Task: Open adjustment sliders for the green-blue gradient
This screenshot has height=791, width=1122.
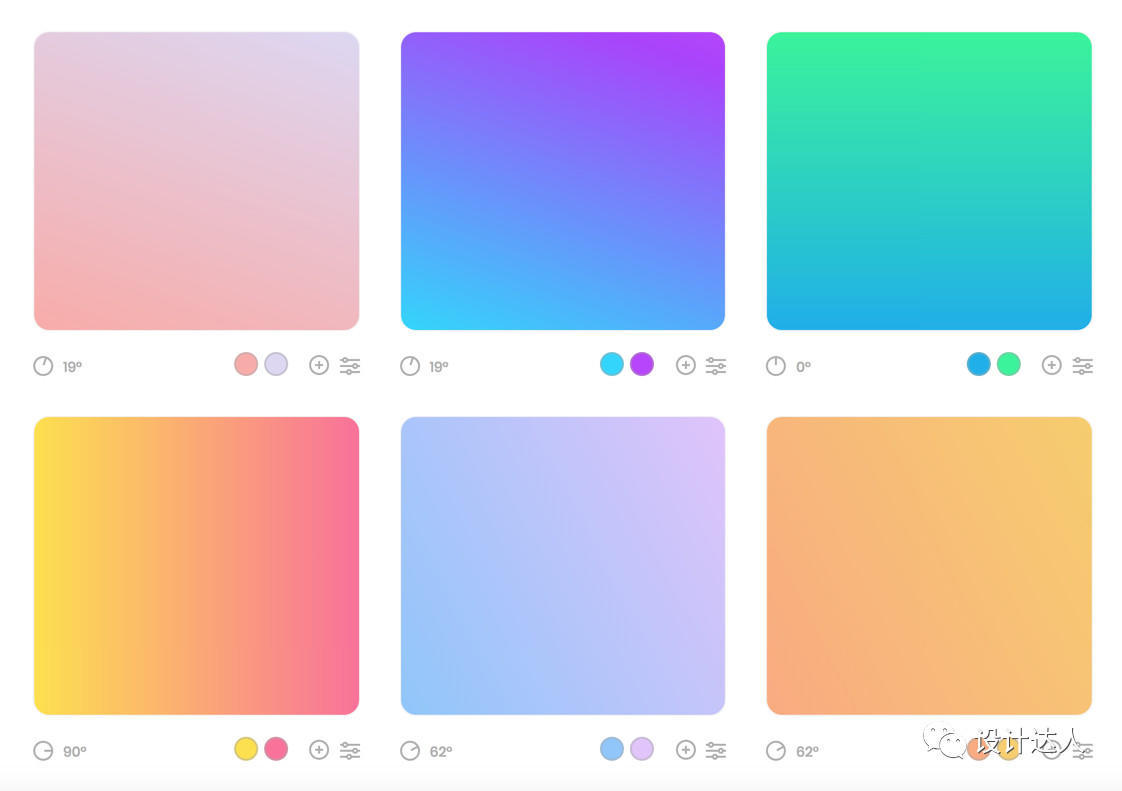Action: click(1083, 366)
